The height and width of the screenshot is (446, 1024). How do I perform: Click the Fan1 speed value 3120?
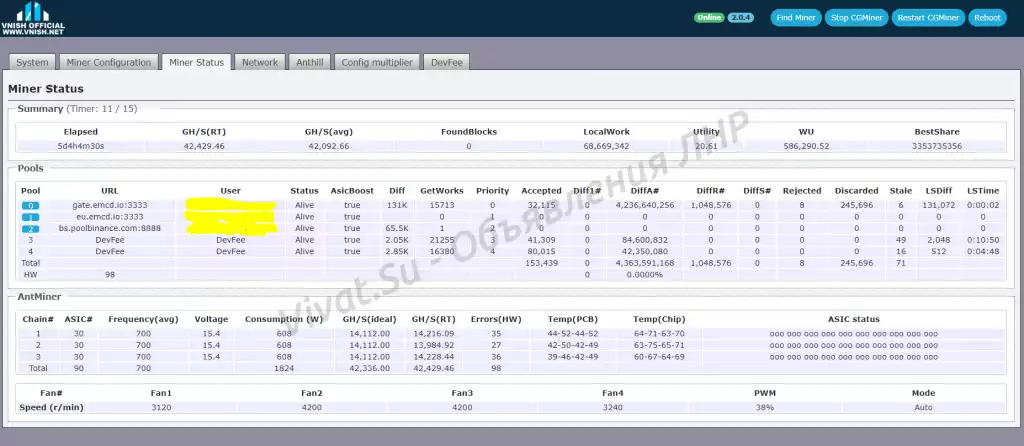[x=161, y=407]
